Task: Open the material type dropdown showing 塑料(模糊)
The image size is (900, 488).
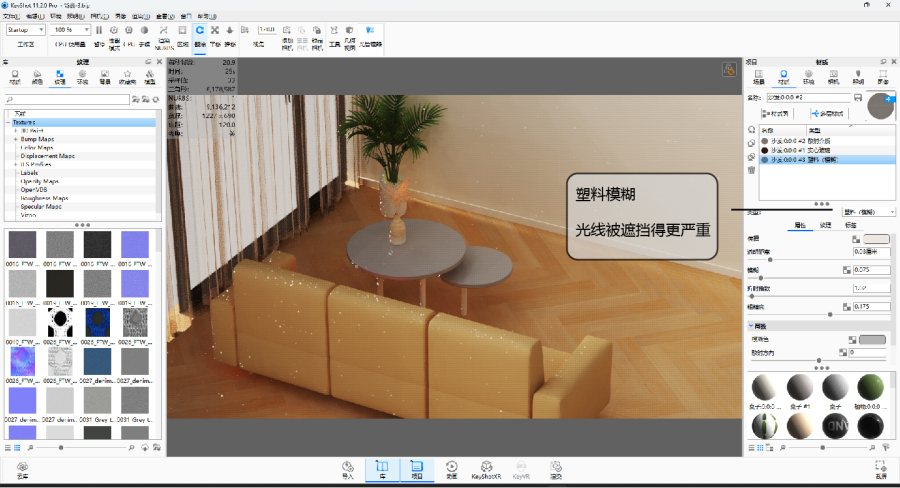Action: click(868, 212)
